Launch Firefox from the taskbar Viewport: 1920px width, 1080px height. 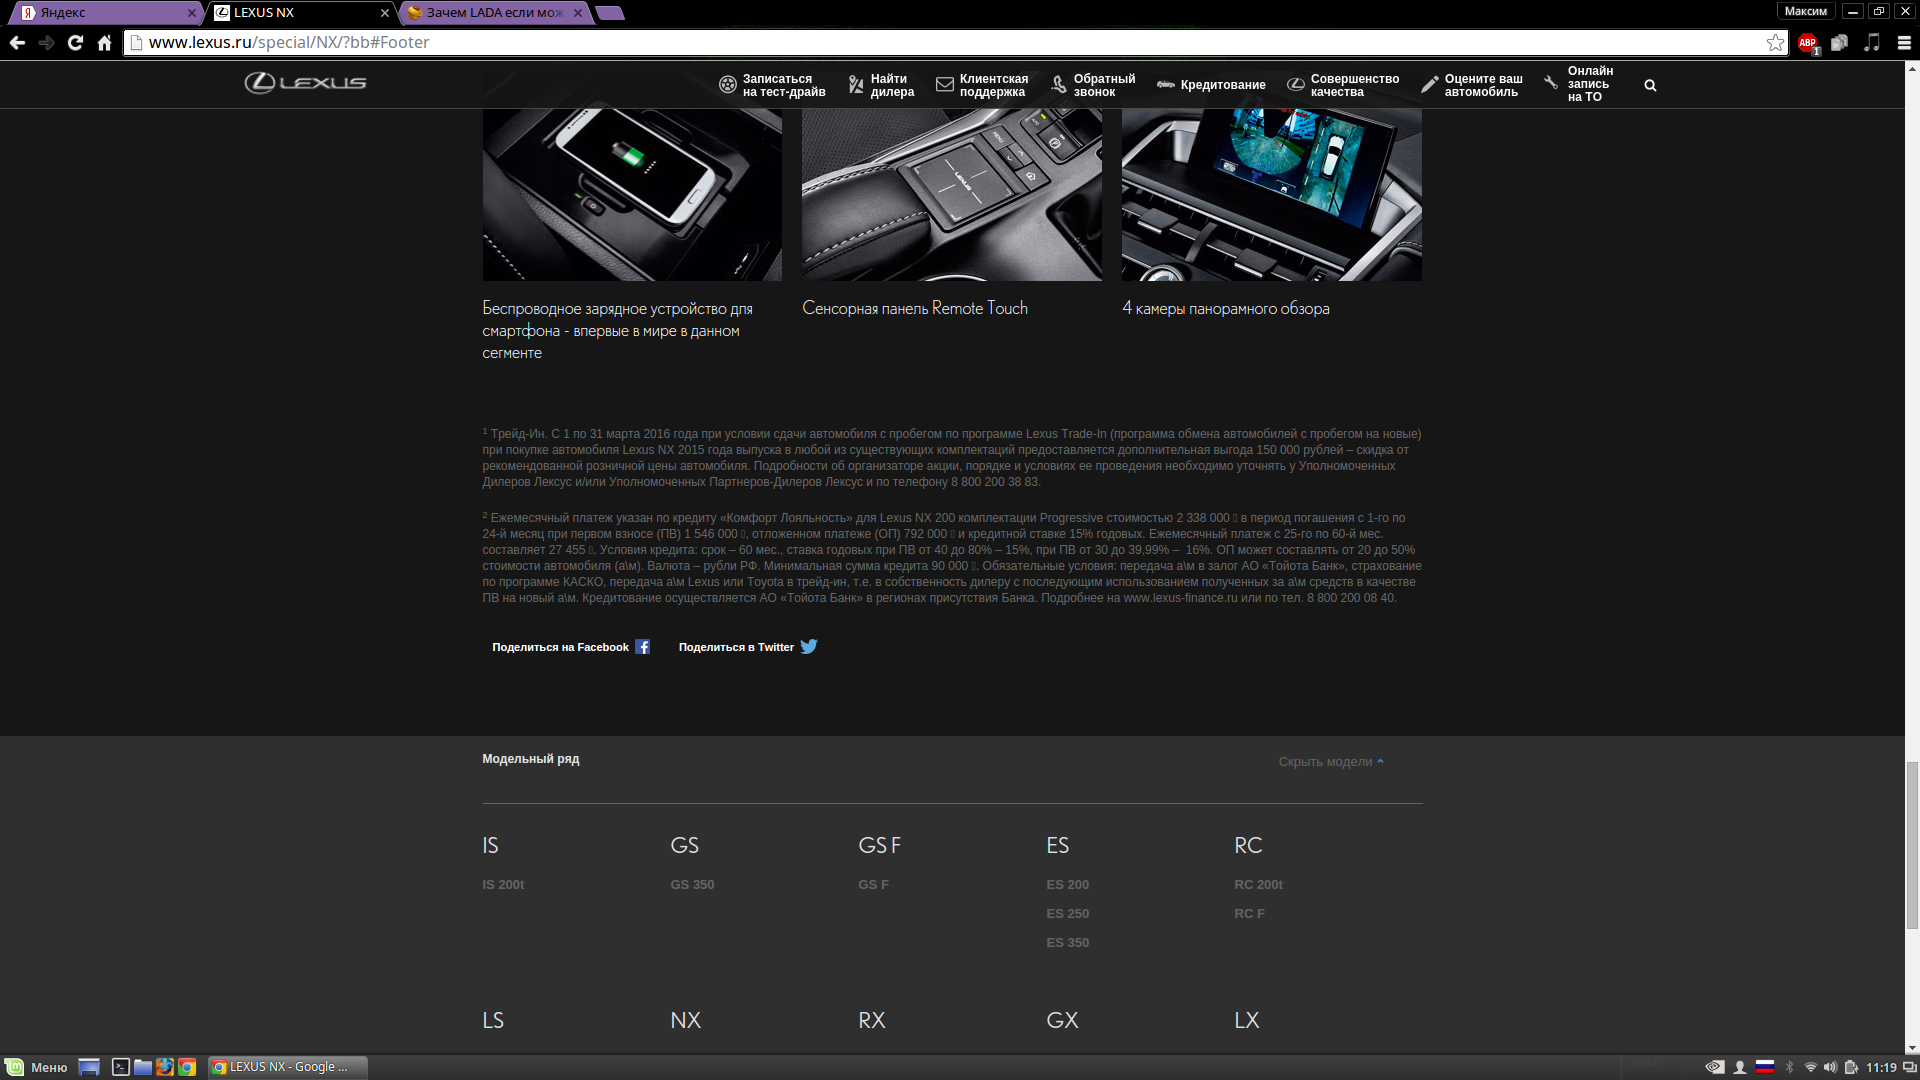click(165, 1067)
